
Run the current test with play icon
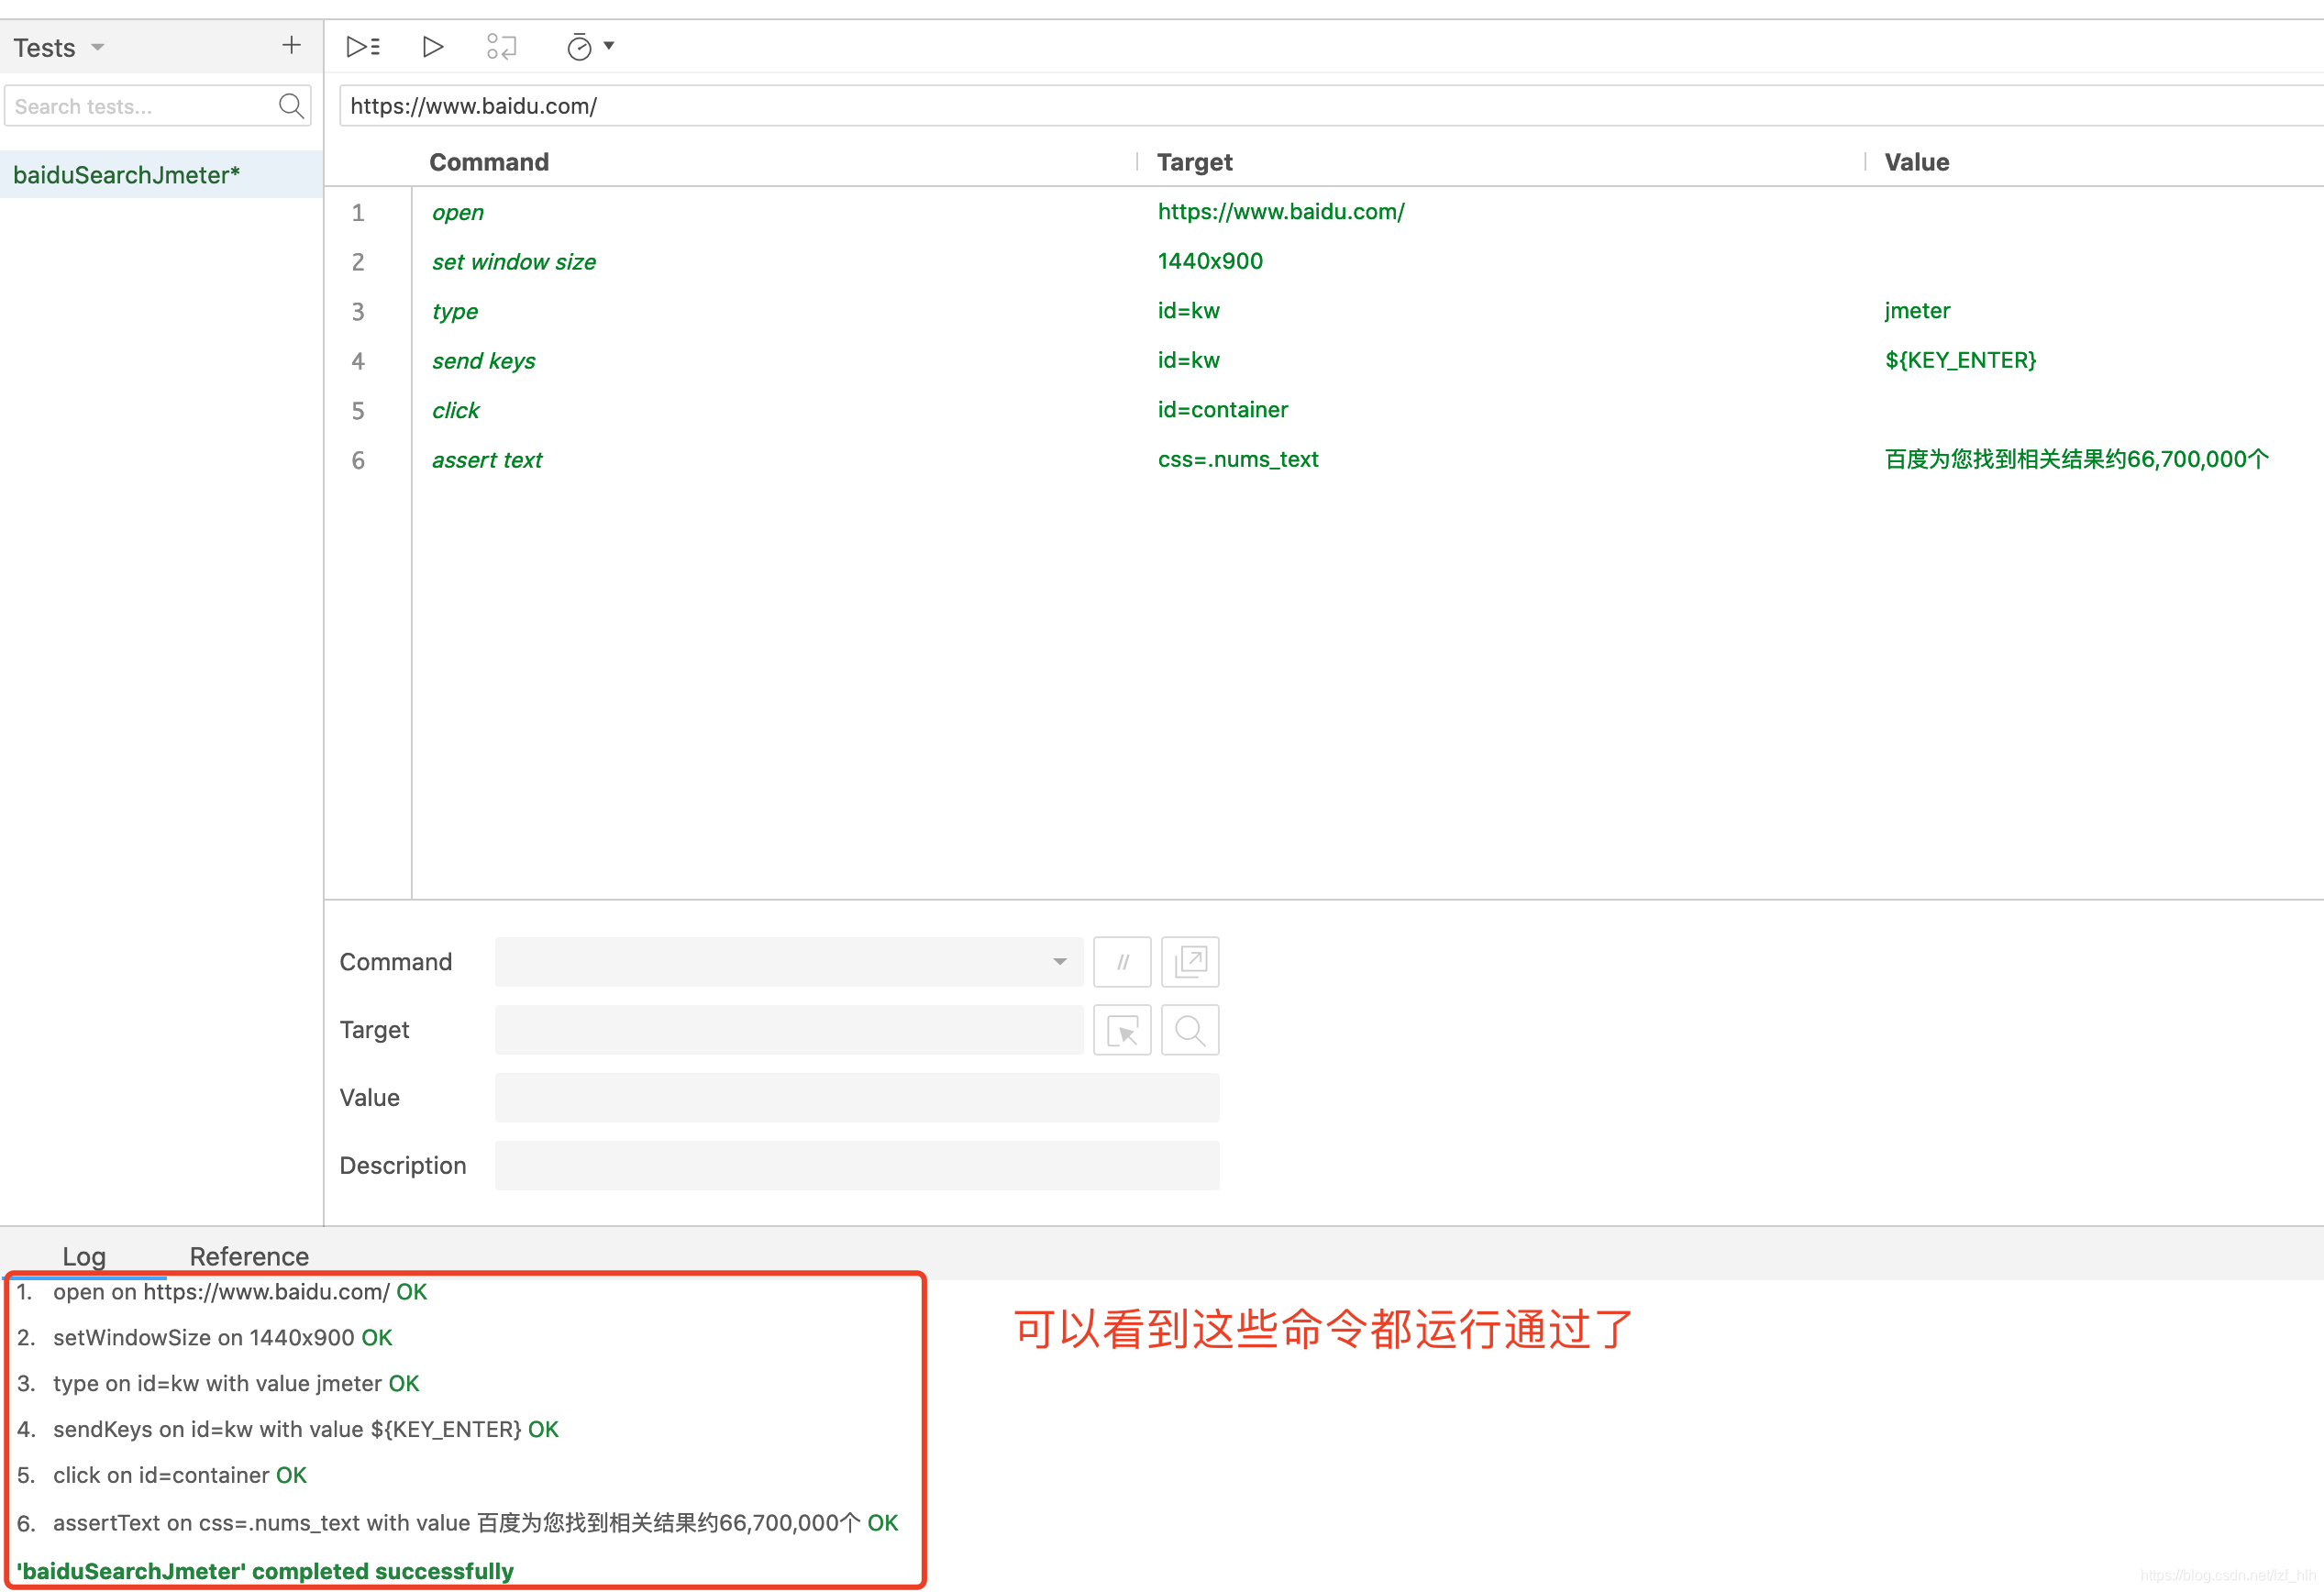click(x=432, y=46)
